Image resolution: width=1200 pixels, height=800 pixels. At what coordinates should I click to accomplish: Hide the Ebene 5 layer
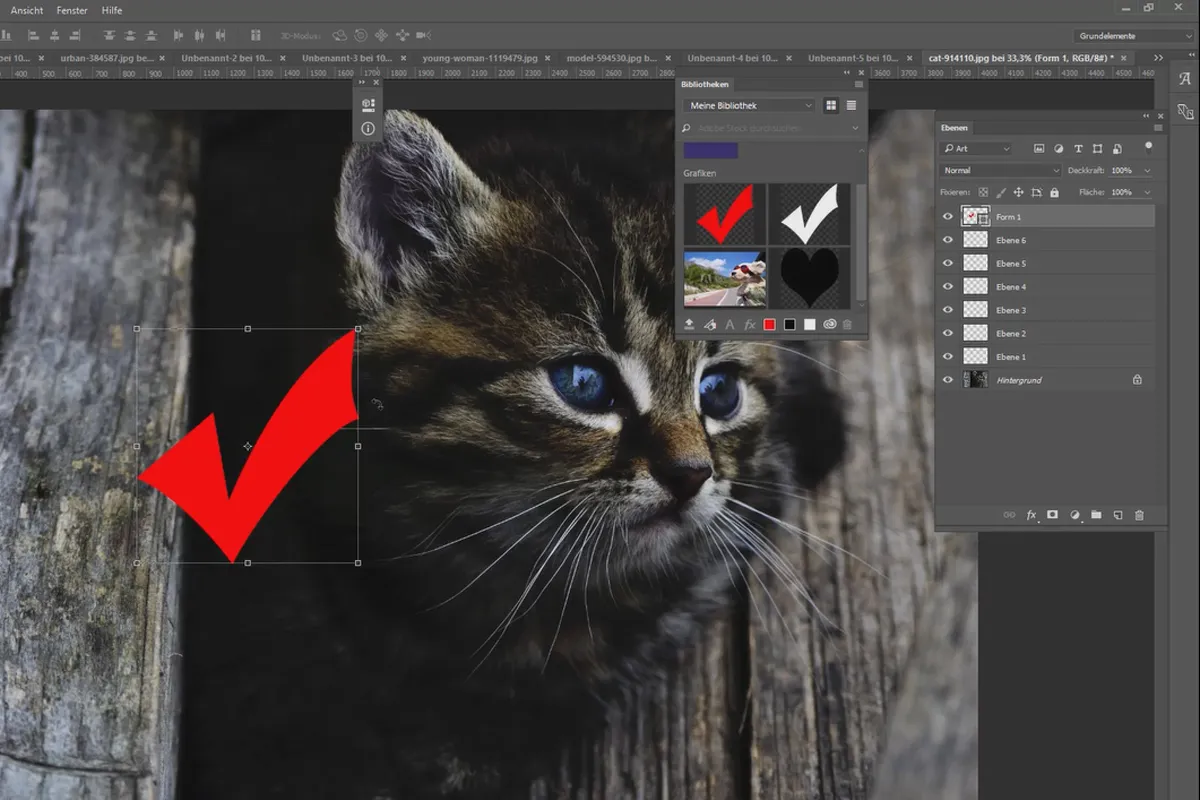(948, 263)
